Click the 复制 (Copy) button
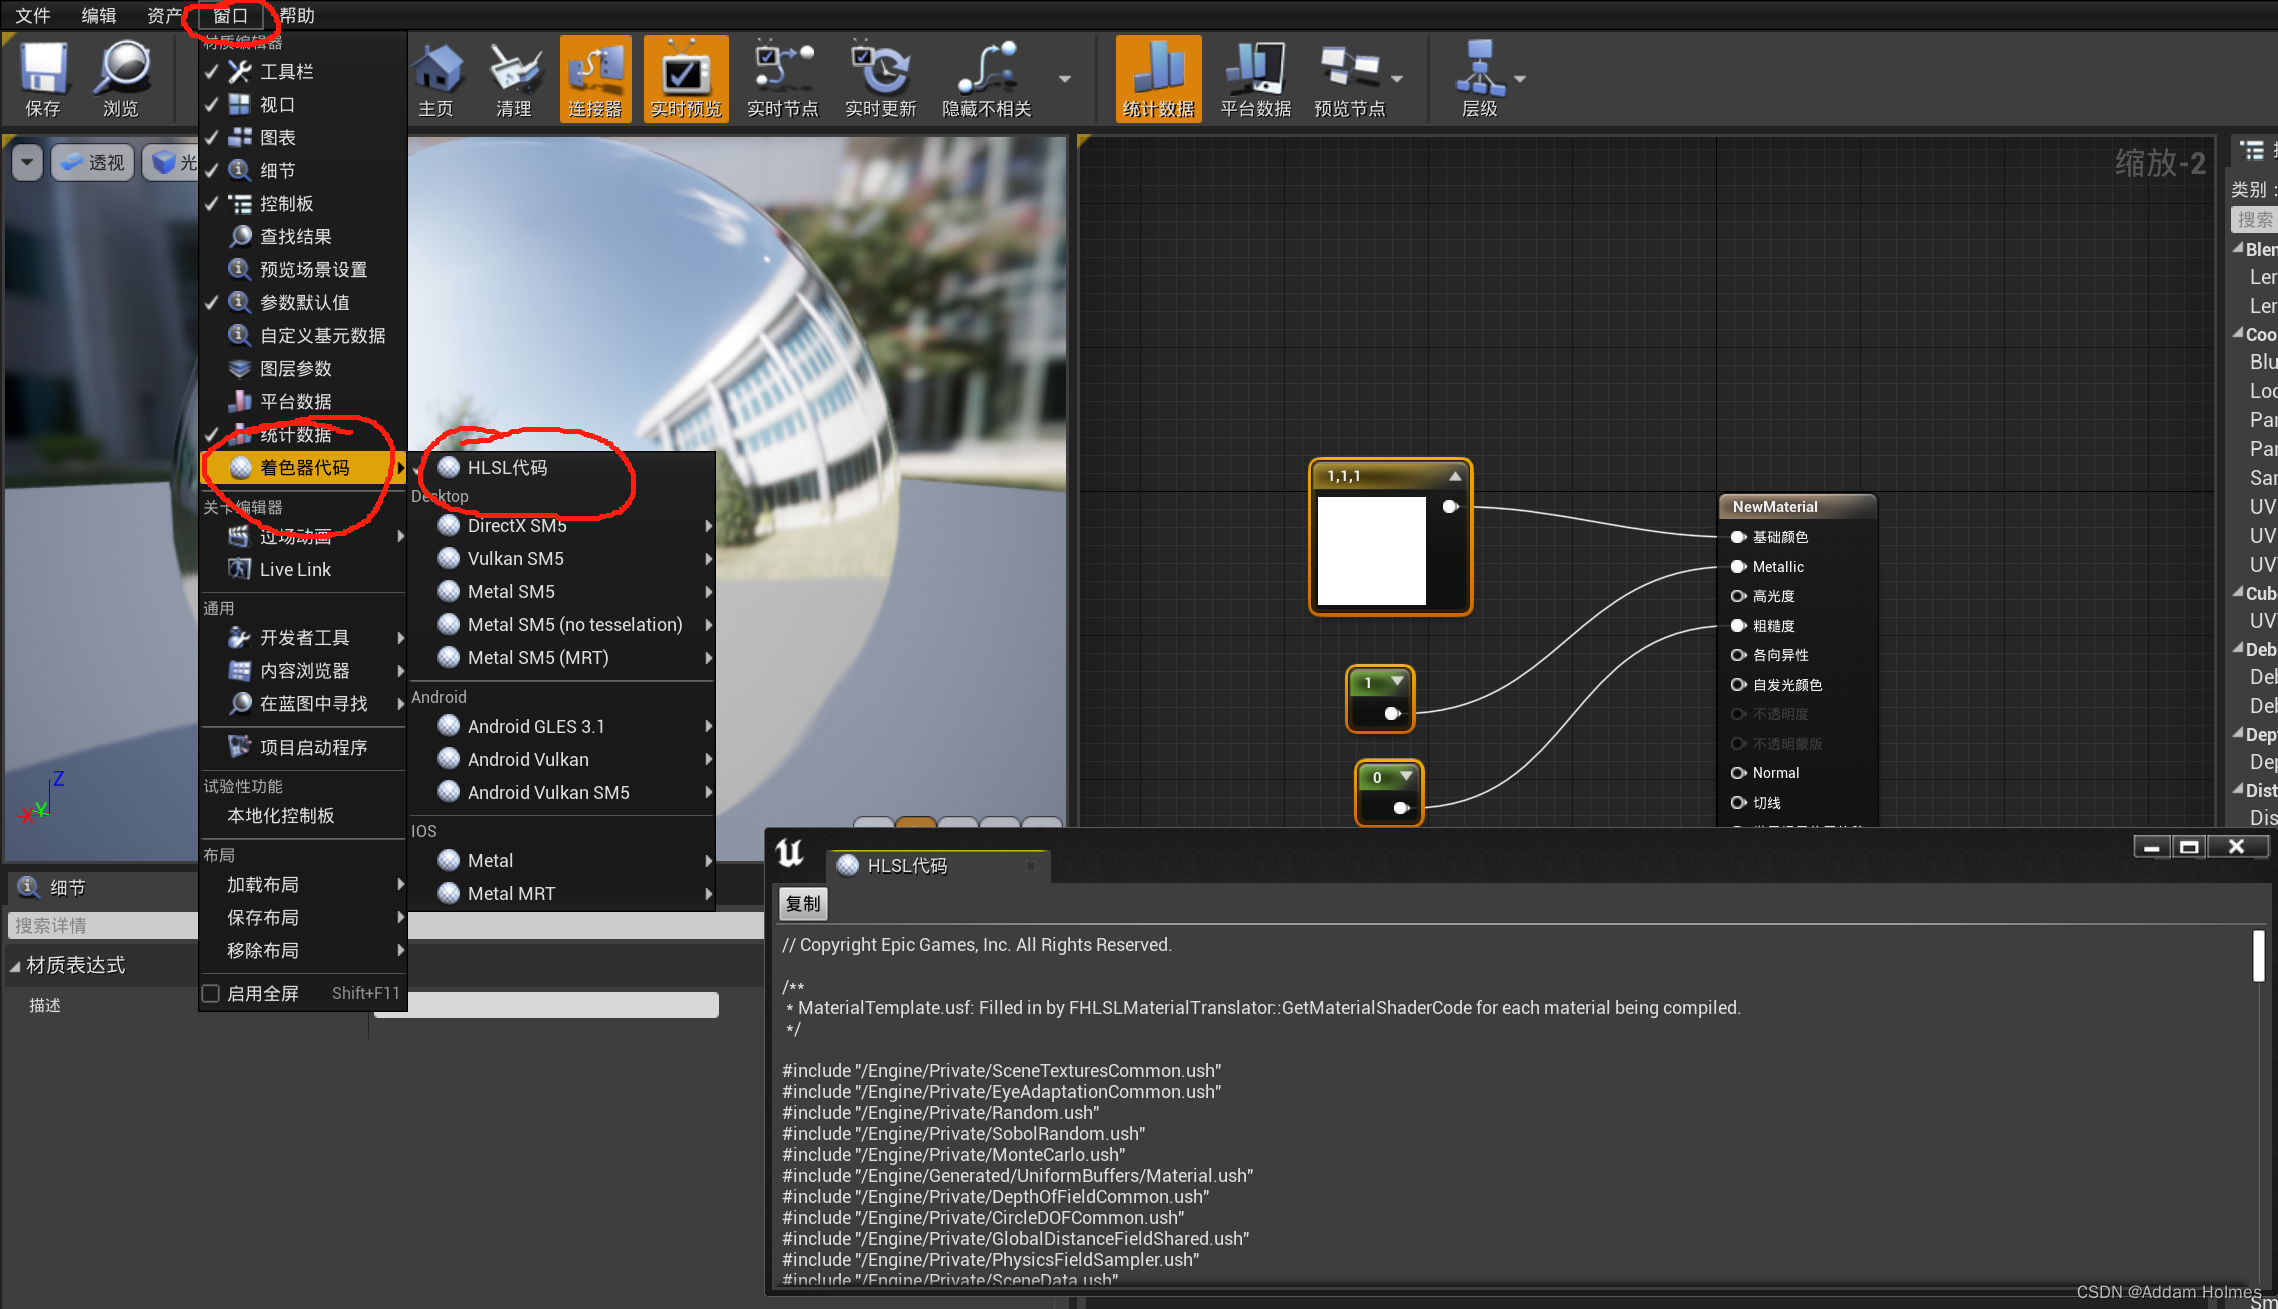The height and width of the screenshot is (1309, 2278). click(x=802, y=904)
